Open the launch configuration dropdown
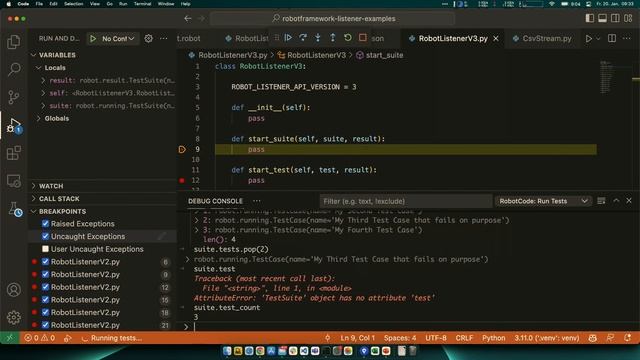The image size is (640, 360). coord(118,38)
